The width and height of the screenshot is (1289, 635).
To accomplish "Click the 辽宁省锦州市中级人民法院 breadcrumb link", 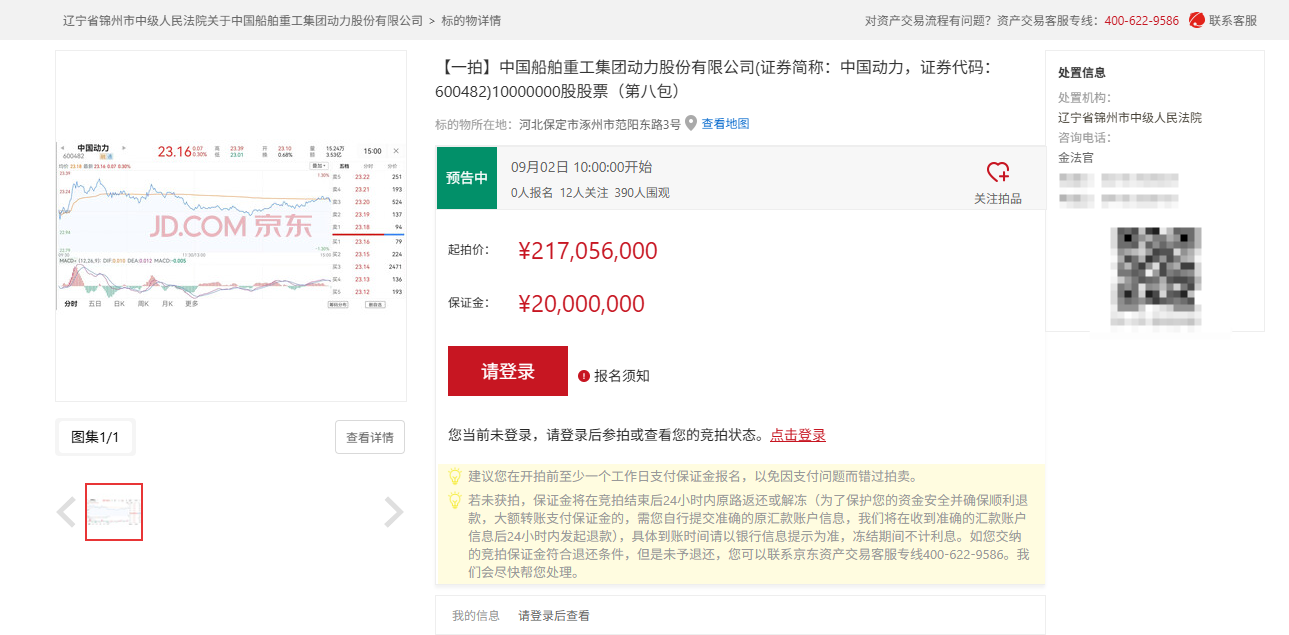I will pos(243,20).
